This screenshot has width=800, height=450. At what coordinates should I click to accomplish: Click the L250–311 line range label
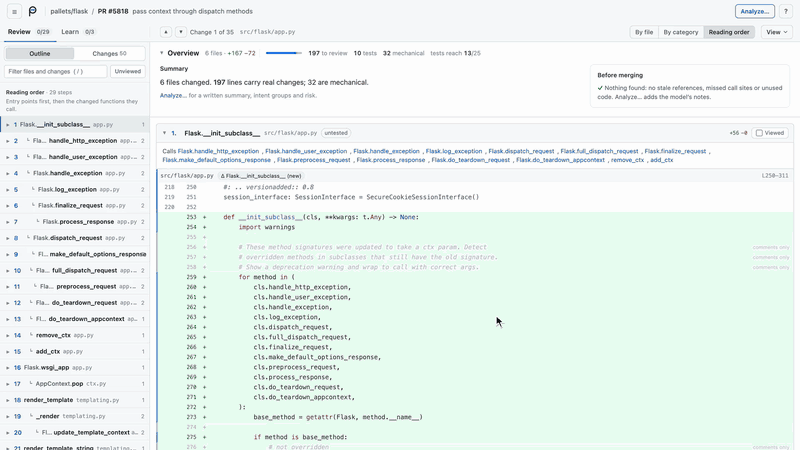[774, 176]
